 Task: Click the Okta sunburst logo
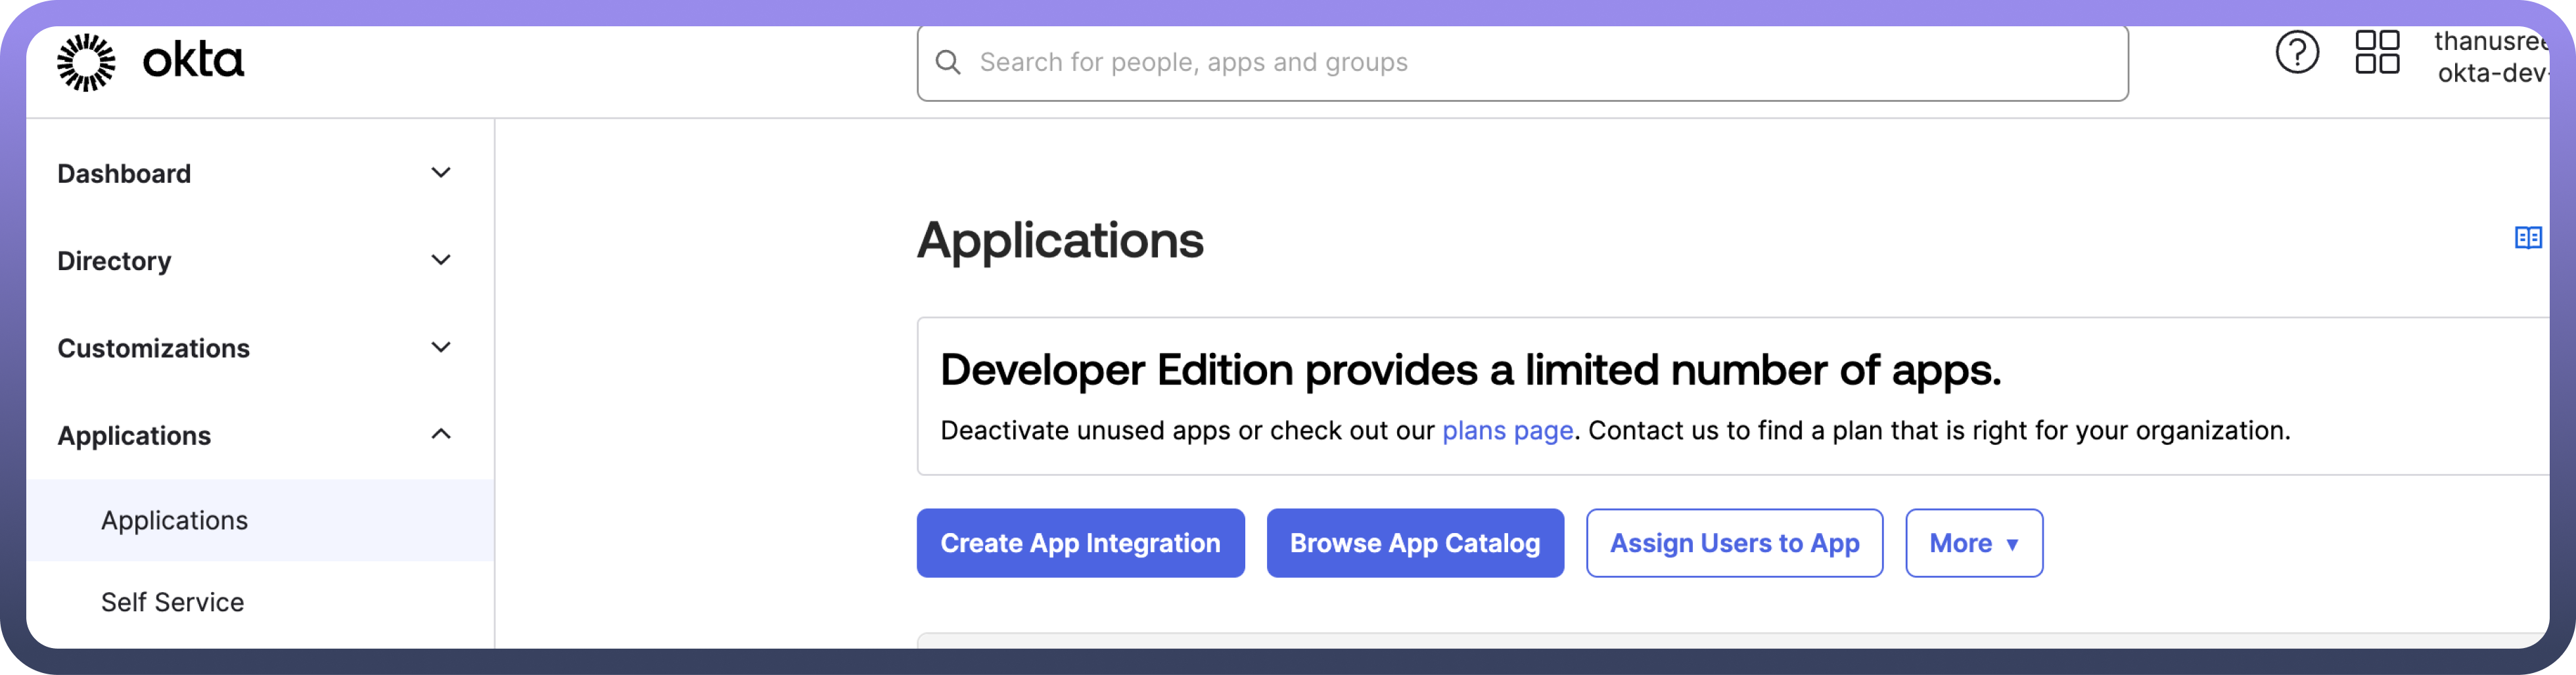click(86, 62)
